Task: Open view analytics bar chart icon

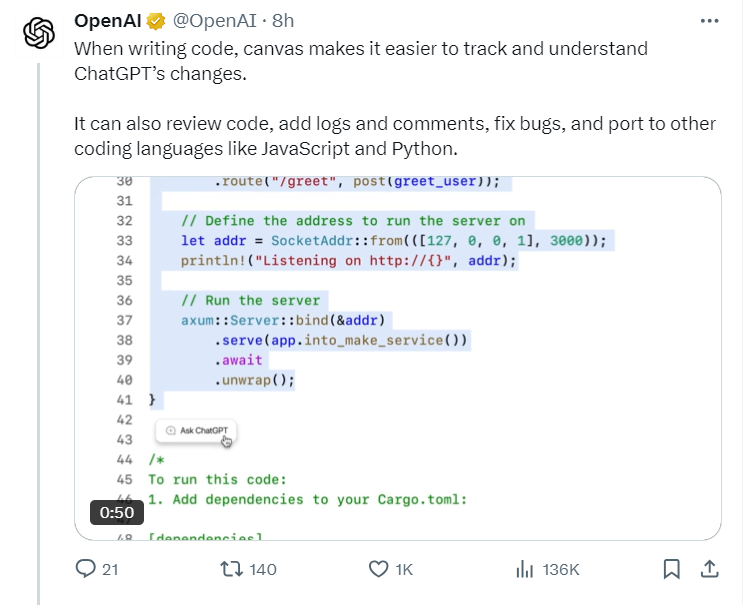Action: point(525,569)
